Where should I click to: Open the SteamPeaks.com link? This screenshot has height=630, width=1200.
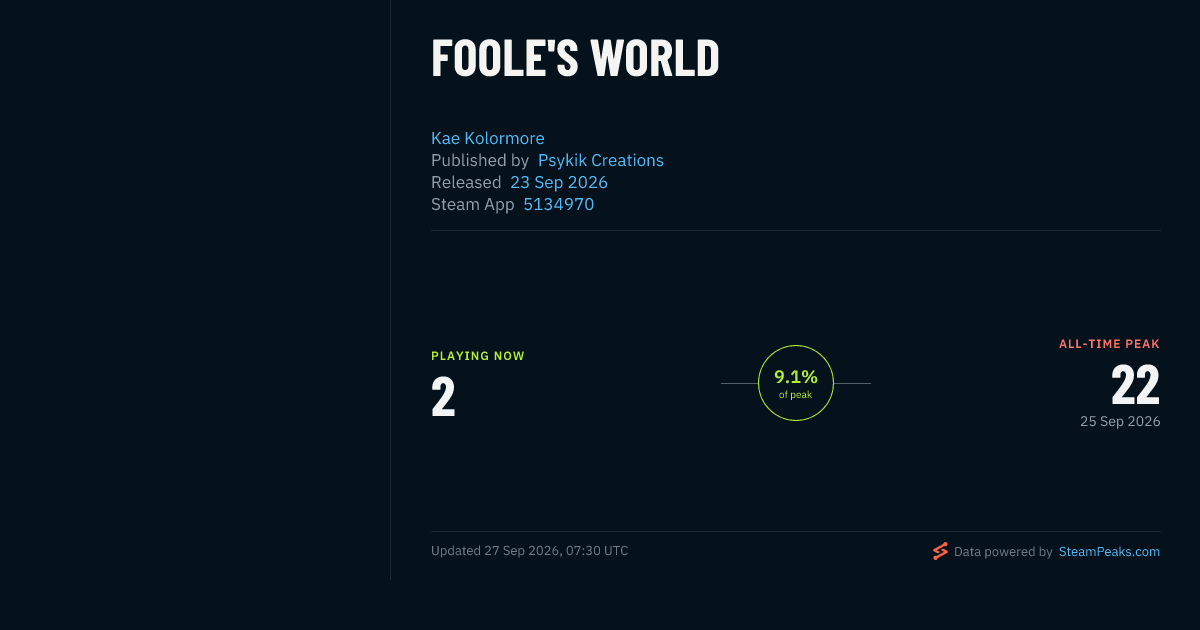[x=1109, y=551]
